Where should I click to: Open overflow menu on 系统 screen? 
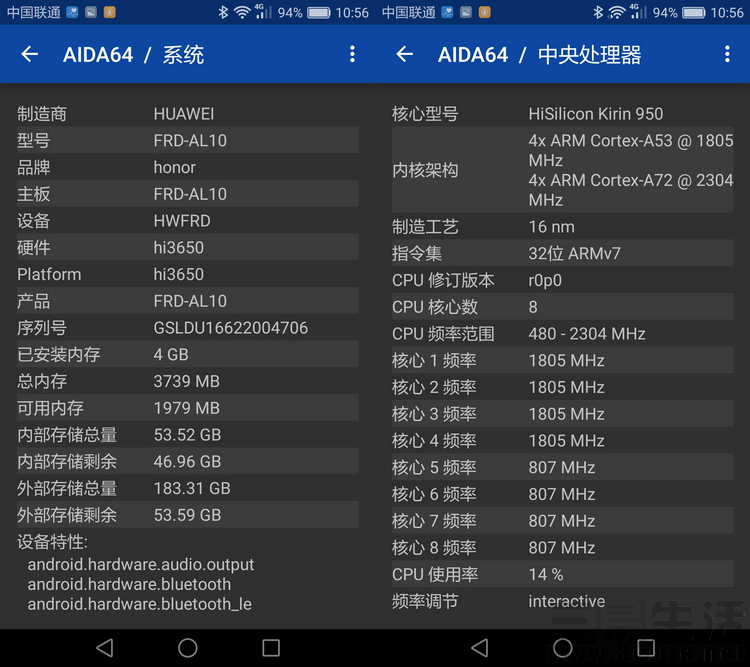(353, 55)
